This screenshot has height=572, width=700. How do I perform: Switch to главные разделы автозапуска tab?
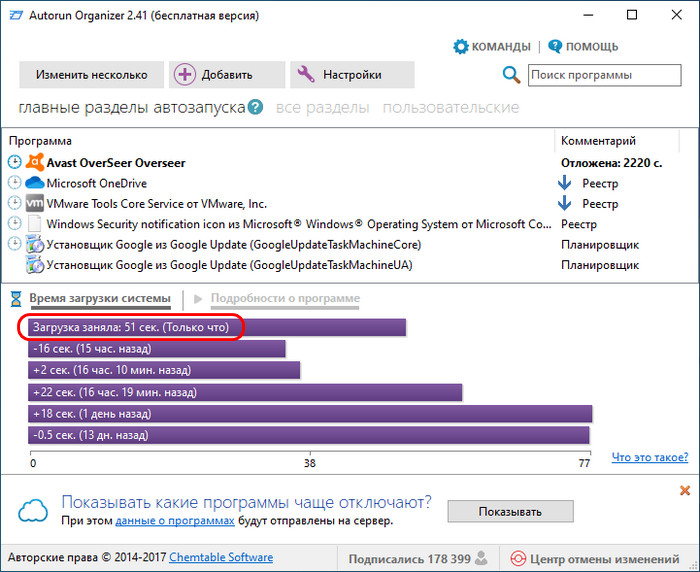132,108
